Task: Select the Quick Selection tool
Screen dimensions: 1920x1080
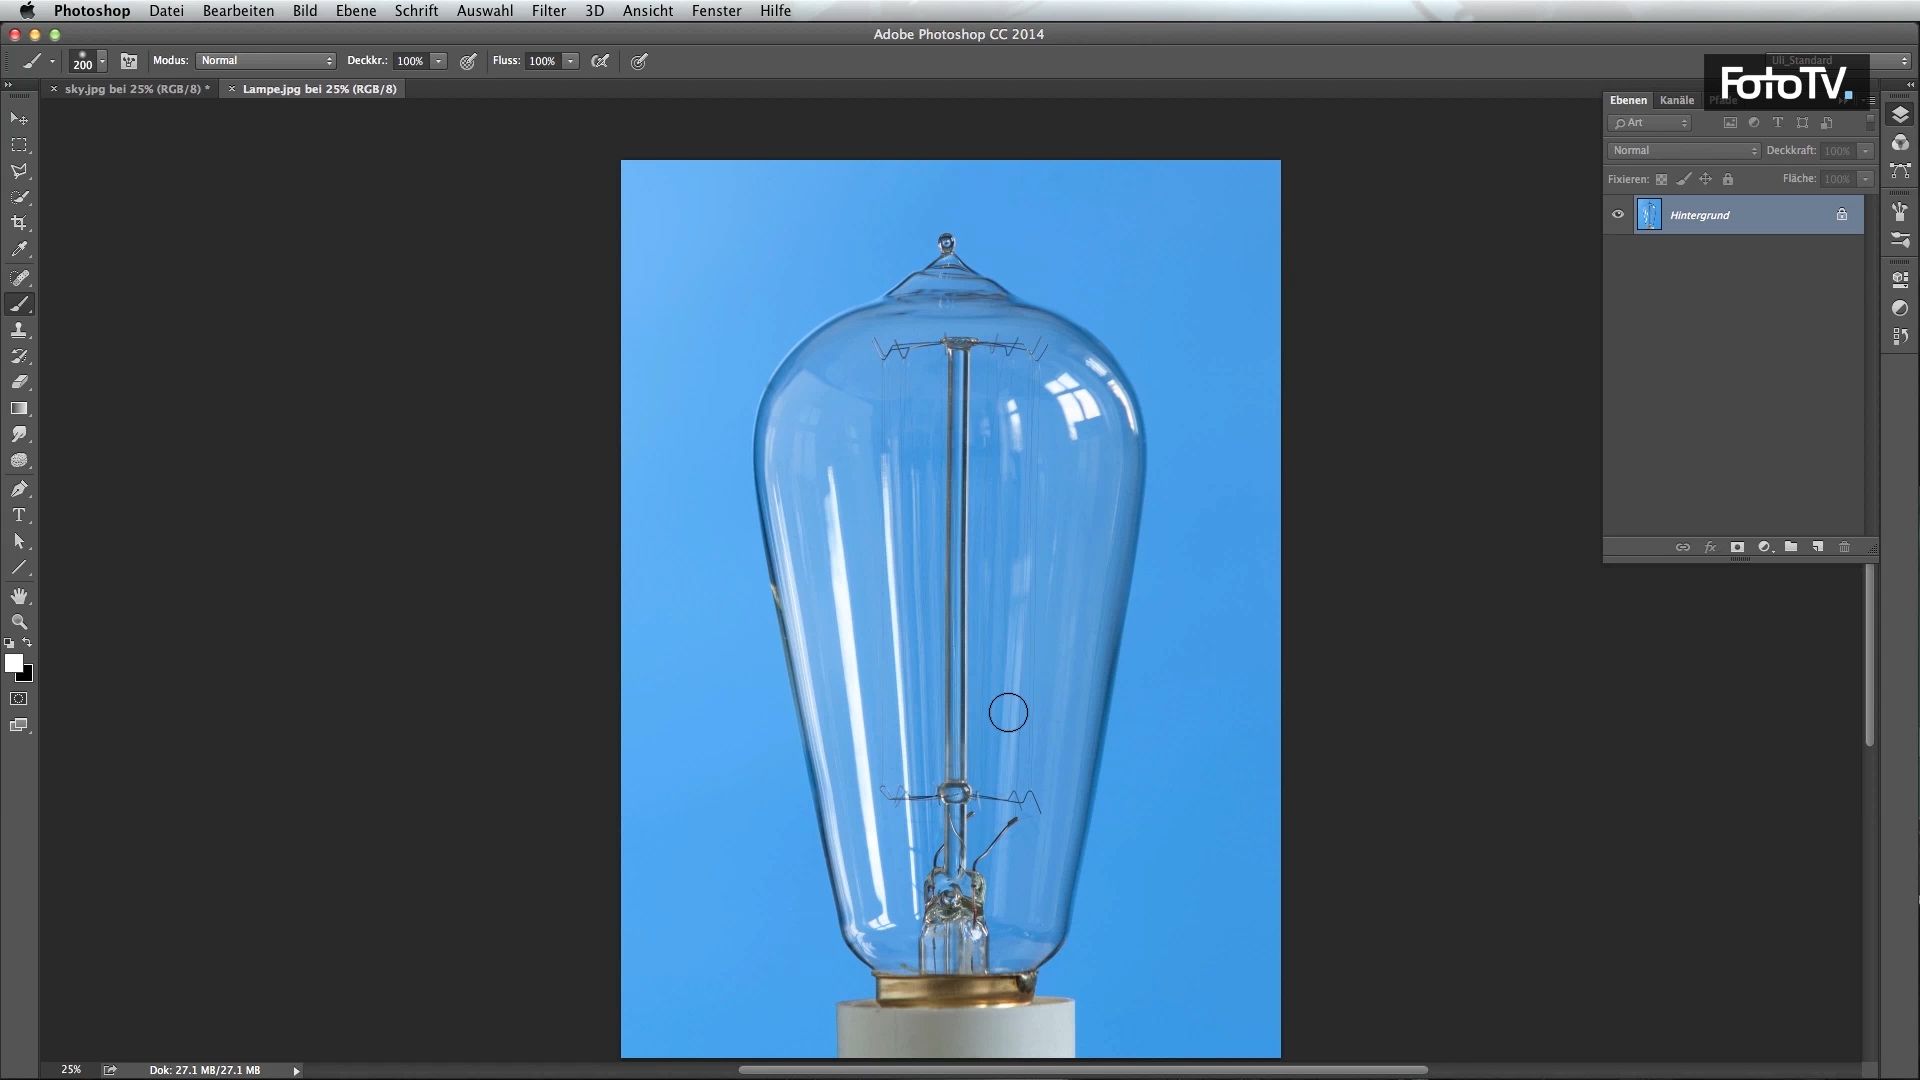Action: point(19,197)
